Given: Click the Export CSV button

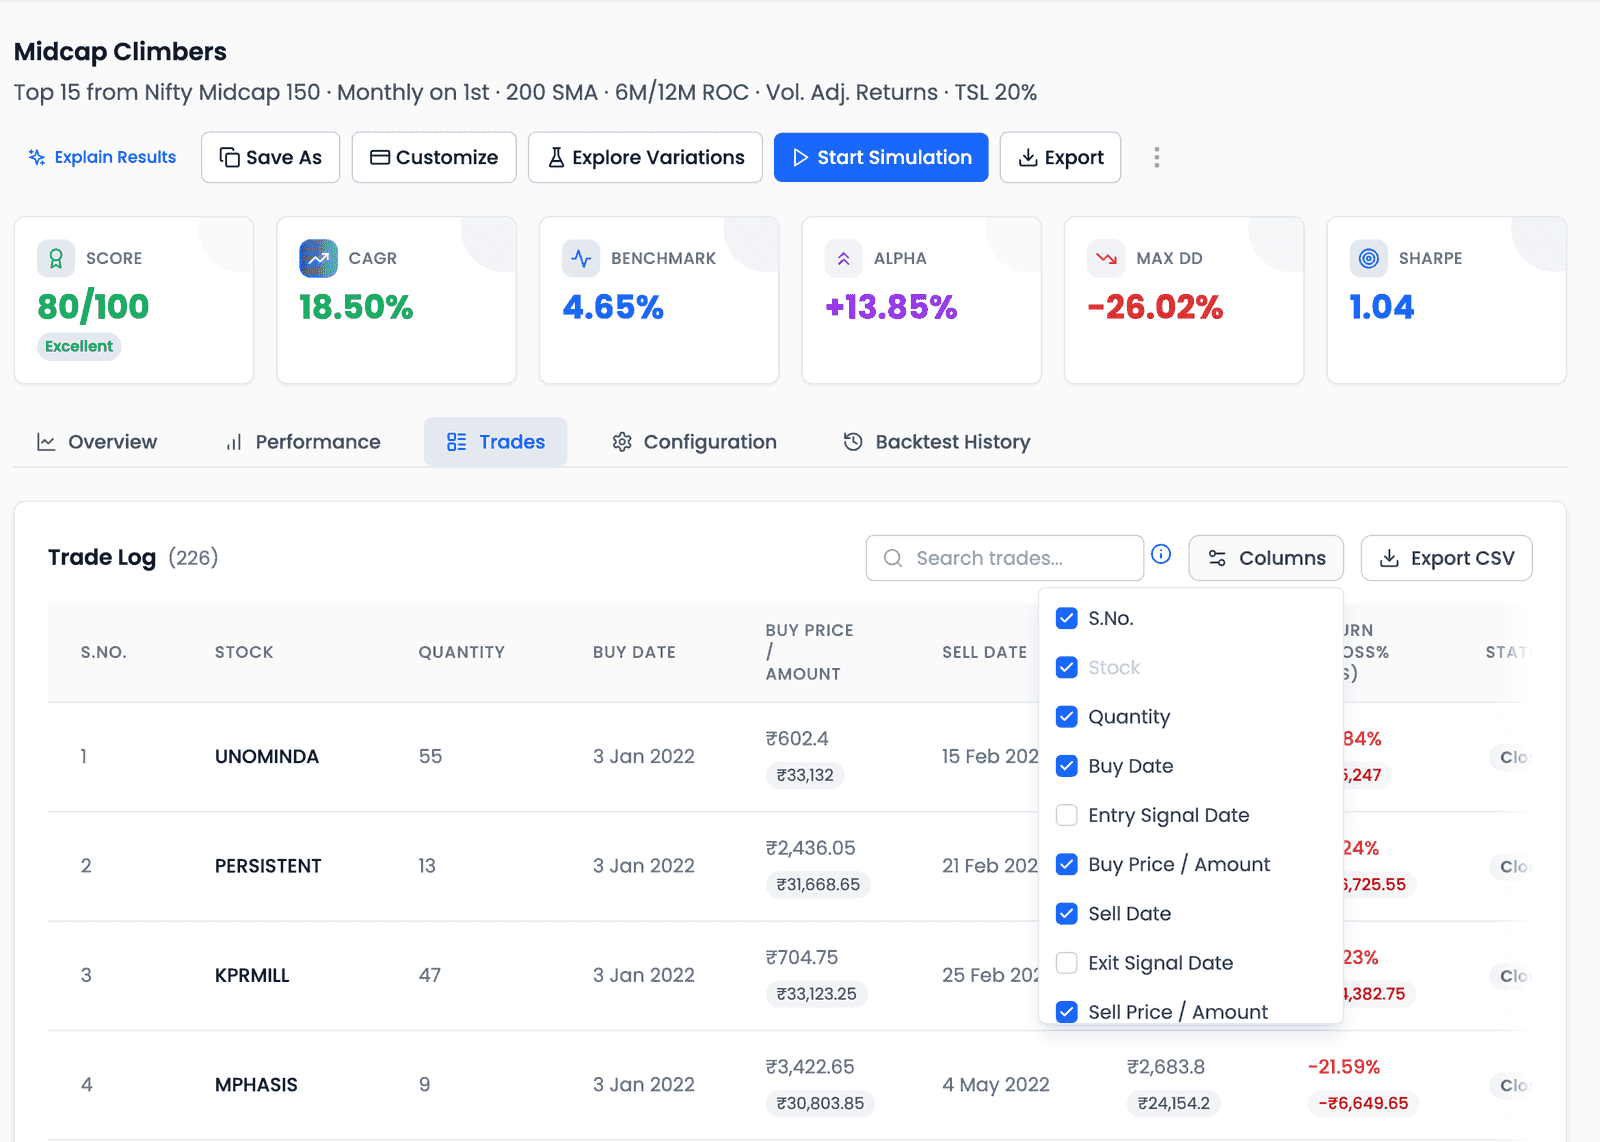Looking at the screenshot, I should click(x=1446, y=558).
